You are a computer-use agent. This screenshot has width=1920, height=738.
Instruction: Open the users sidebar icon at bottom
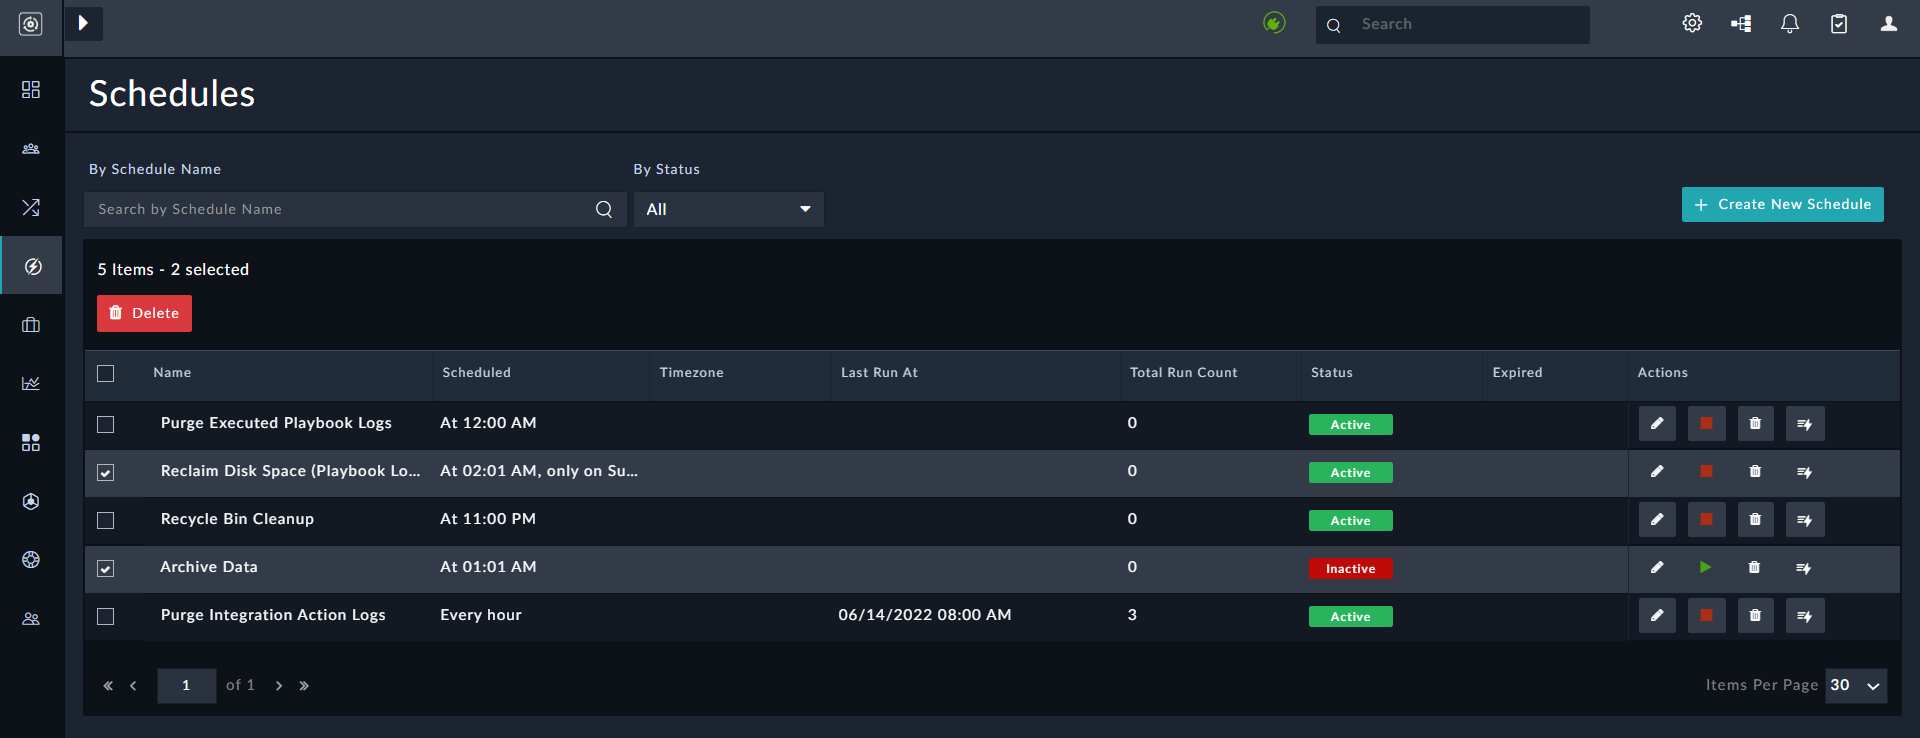click(31, 619)
